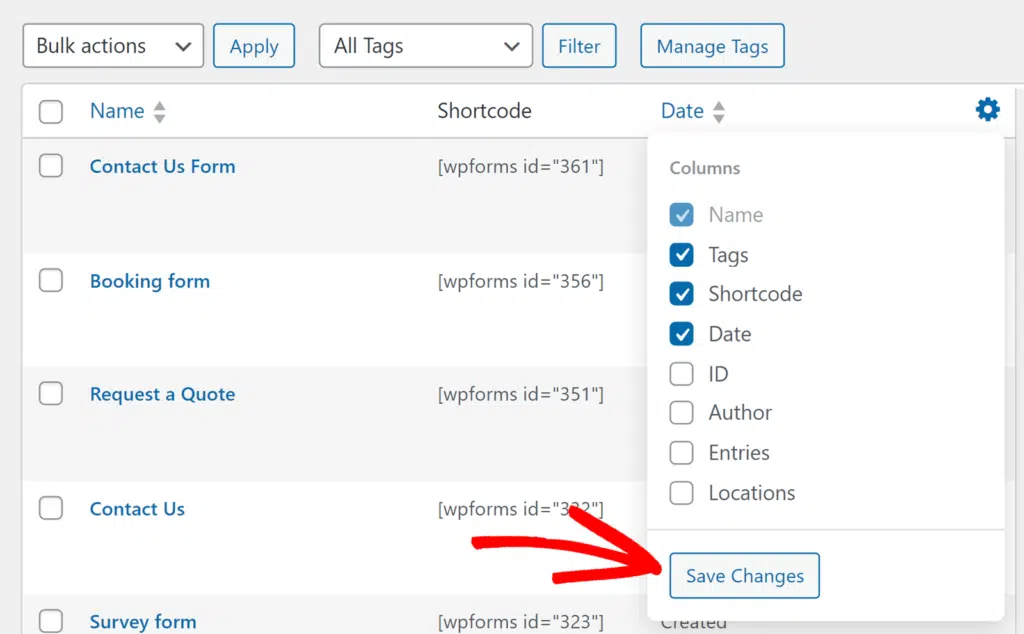Viewport: 1024px width, 634px height.
Task: Click the Shortcode column header text
Action: 485,111
